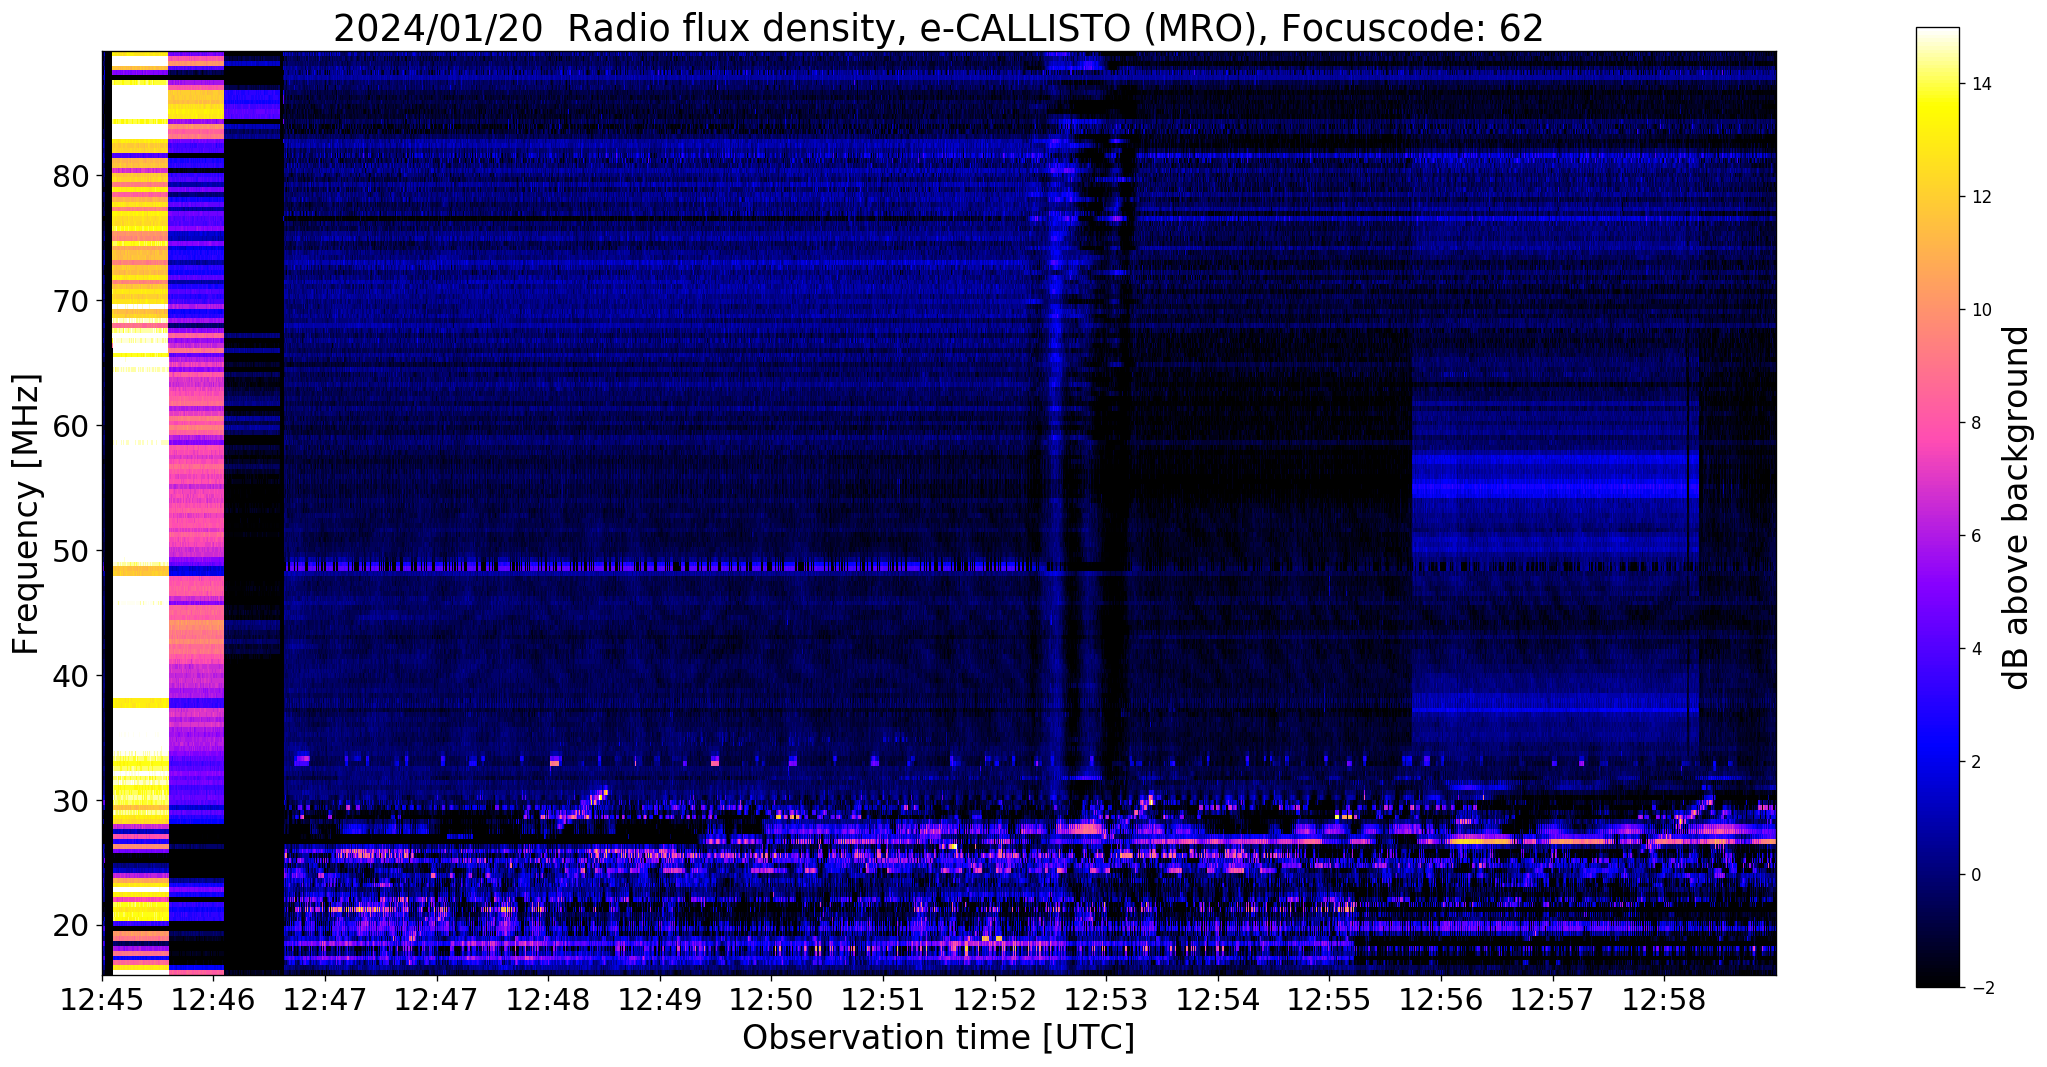Select the 70 MHz frequency tick label
This screenshot has height=1067, width=2047.
coord(71,301)
